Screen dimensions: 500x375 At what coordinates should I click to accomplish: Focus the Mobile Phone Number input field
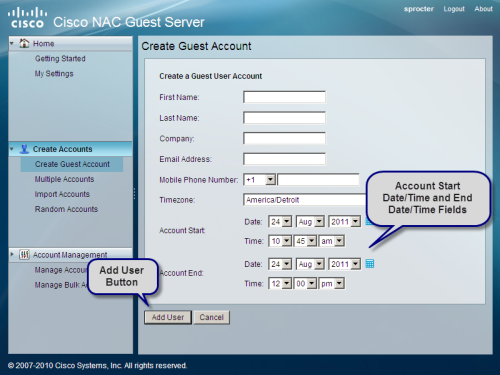(318, 180)
